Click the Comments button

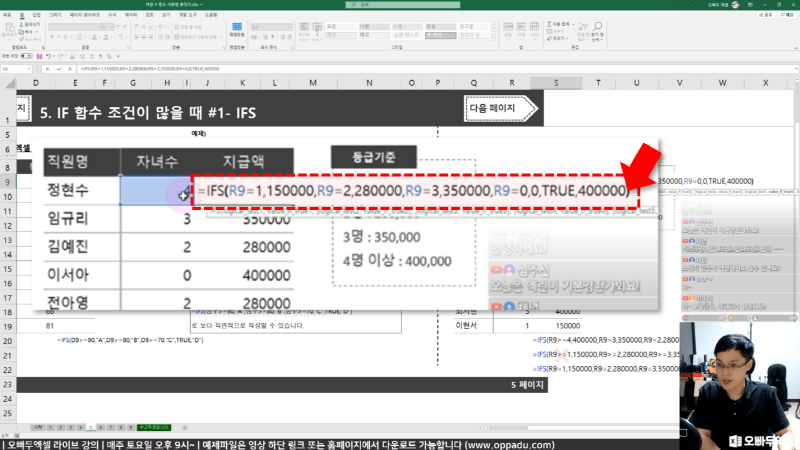pos(787,15)
